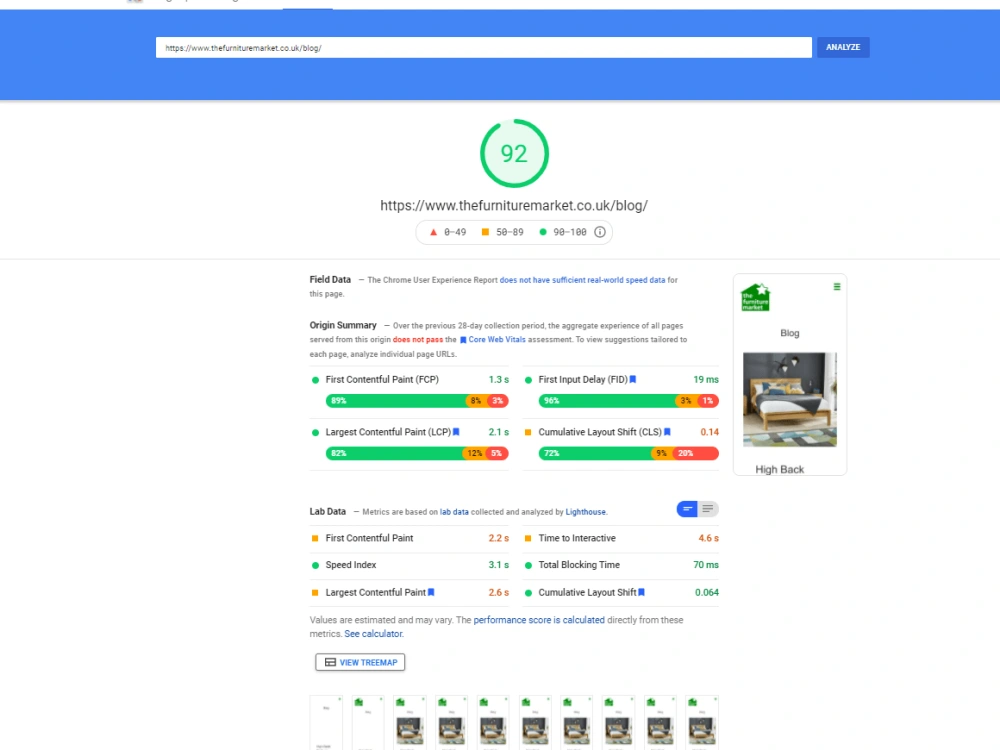The image size is (1000, 750).
Task: Click the green status dot for First Contentful Paint (FCP)
Action: [x=315, y=380]
